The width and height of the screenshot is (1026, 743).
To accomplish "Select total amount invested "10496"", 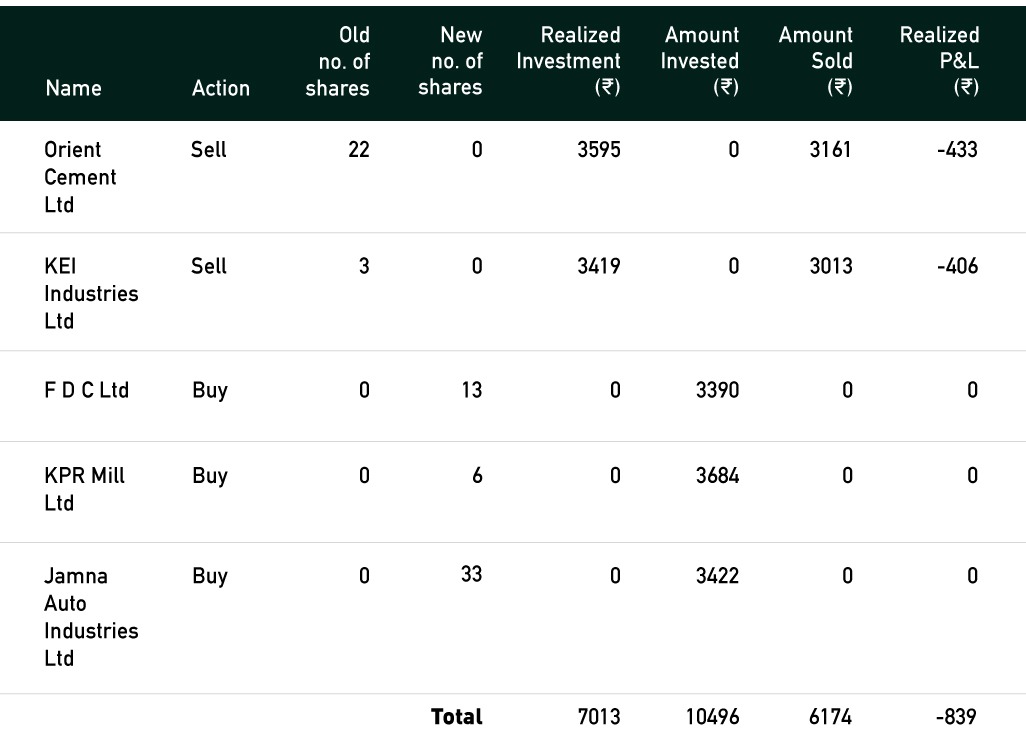I will pyautogui.click(x=713, y=717).
